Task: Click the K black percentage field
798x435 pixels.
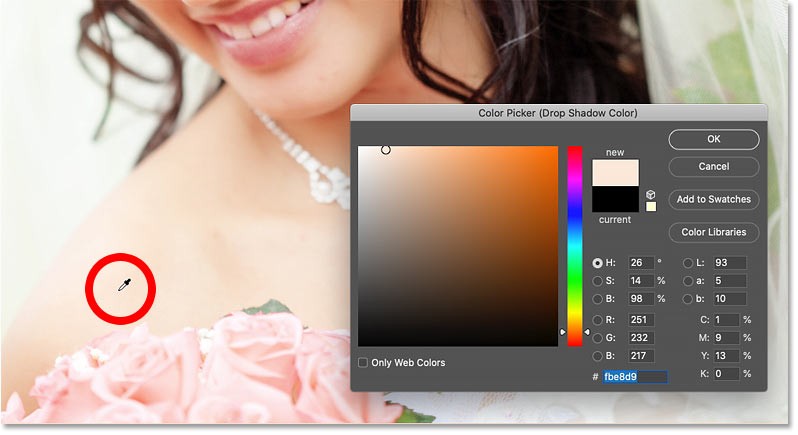Action: [726, 374]
